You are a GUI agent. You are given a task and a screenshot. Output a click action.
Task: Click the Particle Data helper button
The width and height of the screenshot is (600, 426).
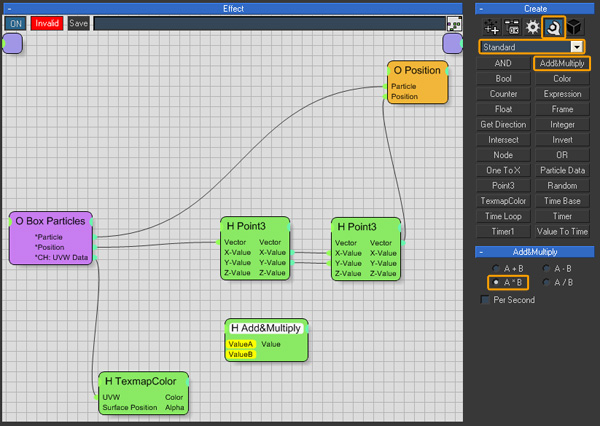click(562, 170)
